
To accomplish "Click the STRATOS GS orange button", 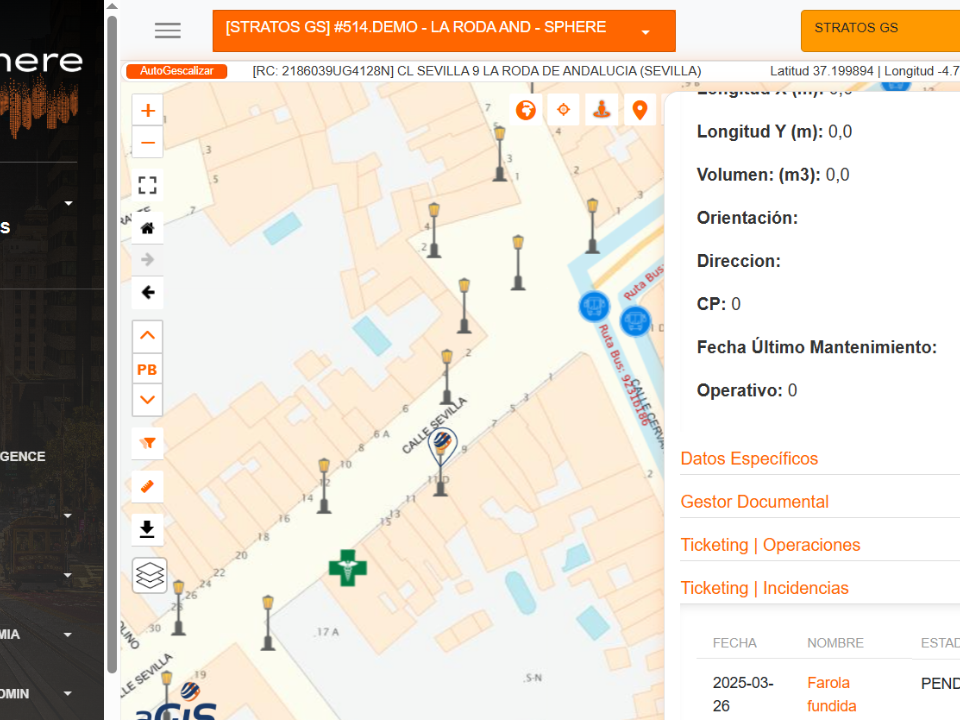I will 880,31.
